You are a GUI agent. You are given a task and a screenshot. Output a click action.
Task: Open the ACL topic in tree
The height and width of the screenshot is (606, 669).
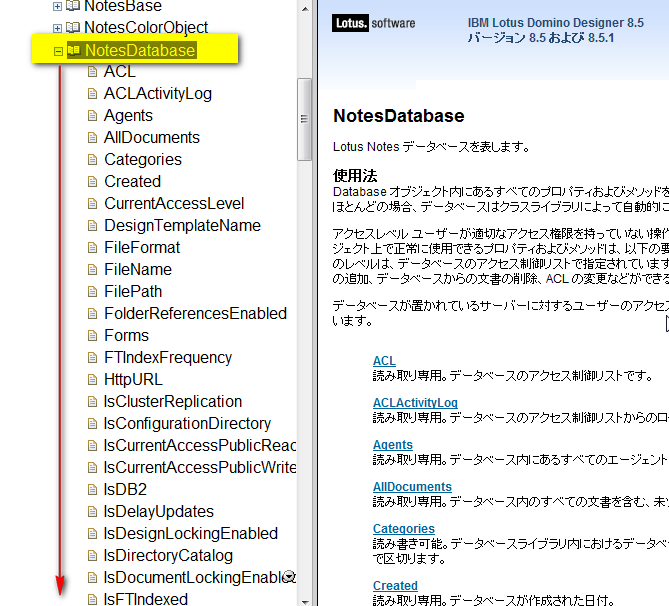click(x=120, y=71)
